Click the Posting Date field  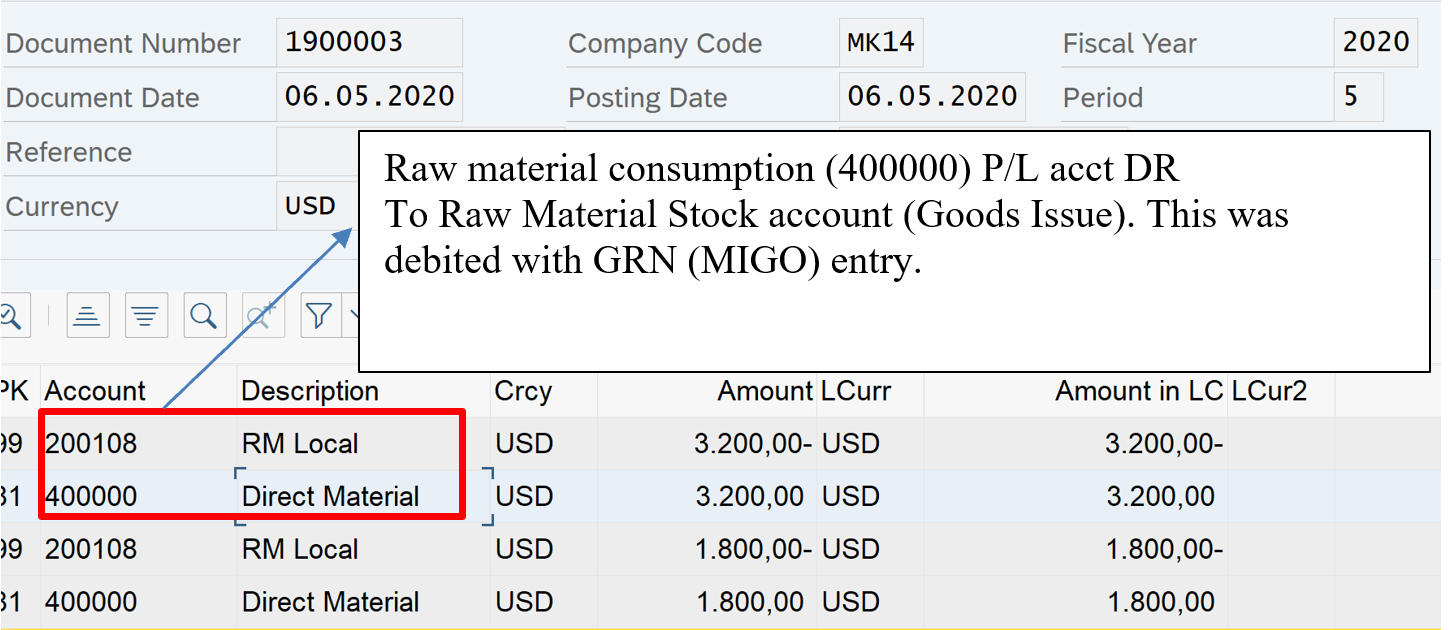[931, 97]
